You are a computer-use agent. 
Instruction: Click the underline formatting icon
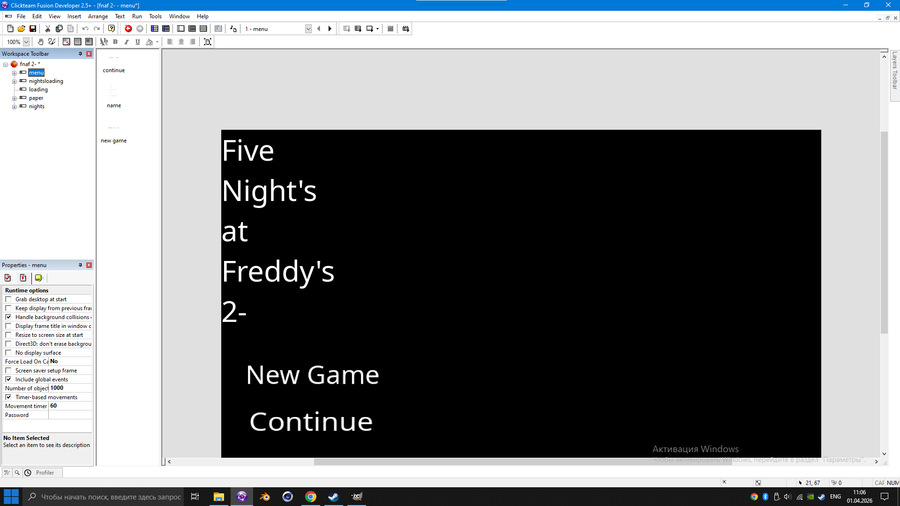137,42
